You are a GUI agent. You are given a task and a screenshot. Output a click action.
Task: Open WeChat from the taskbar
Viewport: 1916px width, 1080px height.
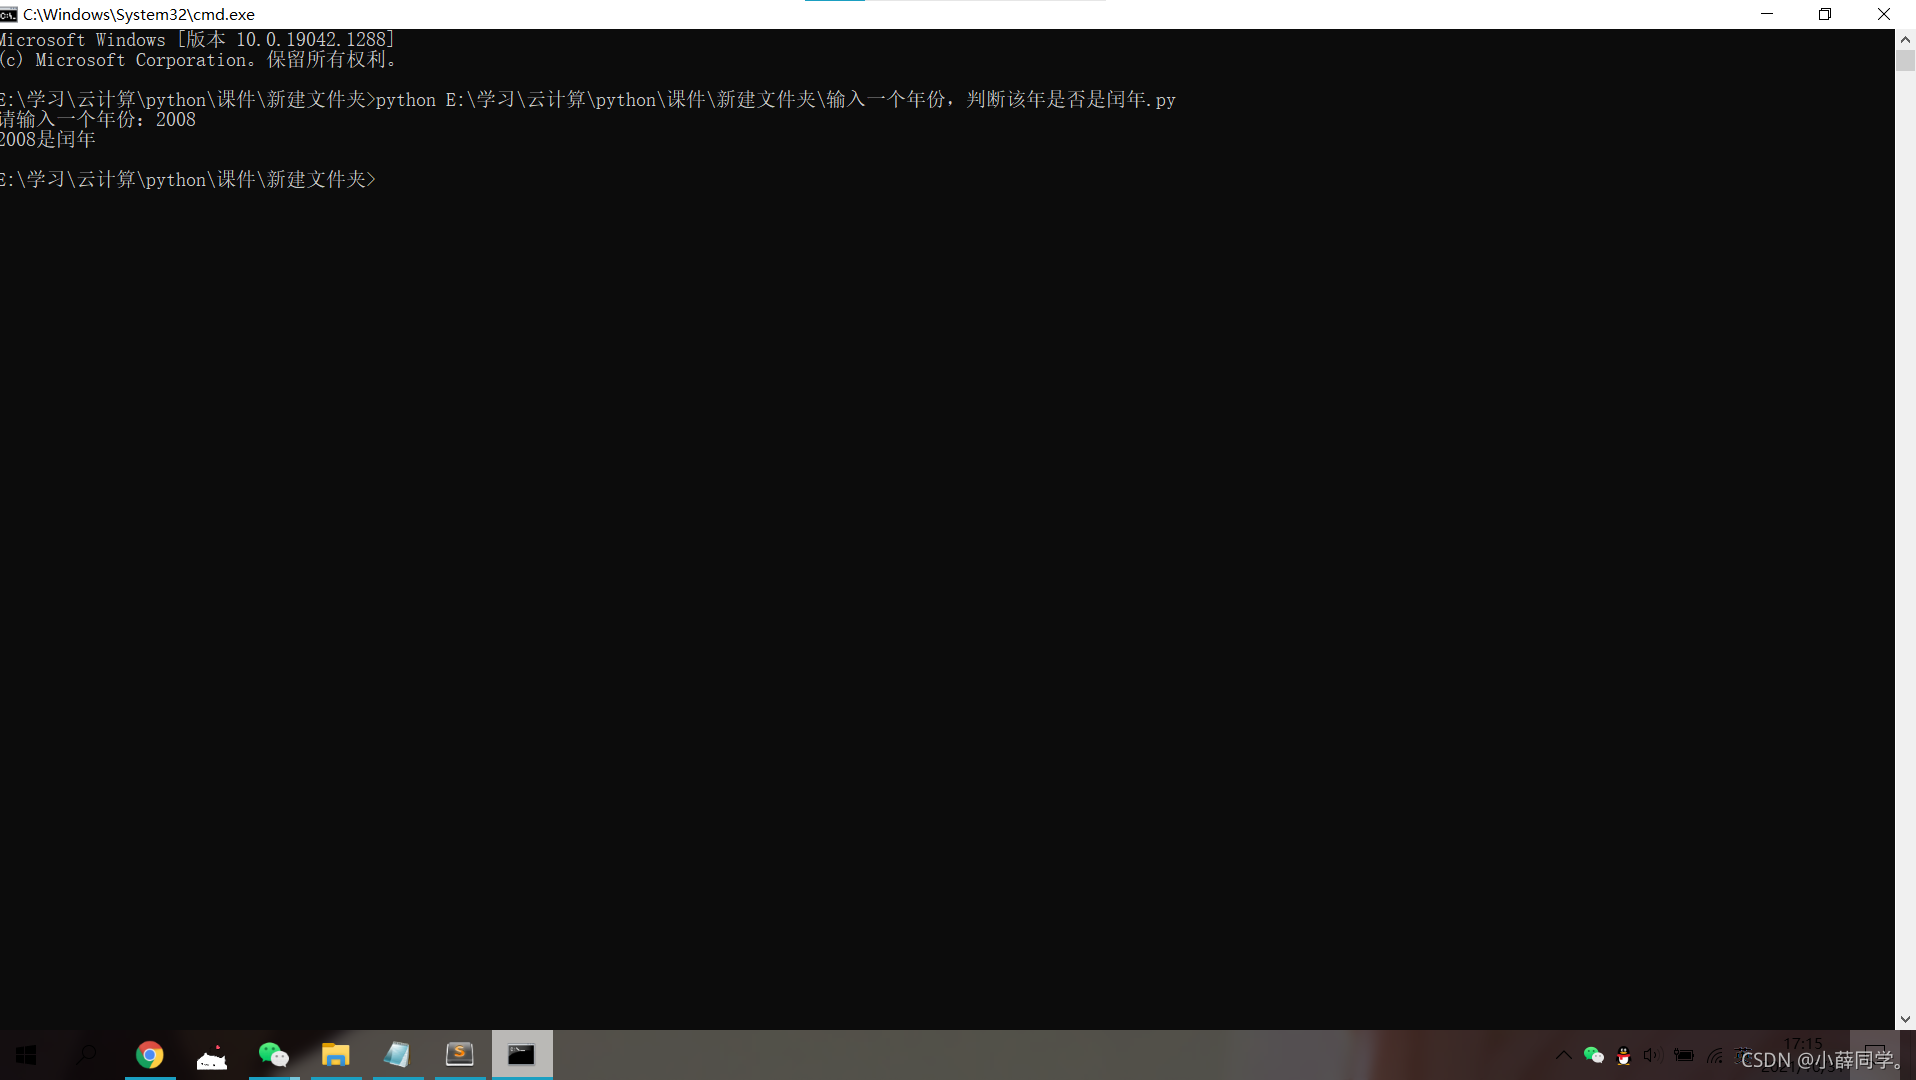[x=273, y=1055]
